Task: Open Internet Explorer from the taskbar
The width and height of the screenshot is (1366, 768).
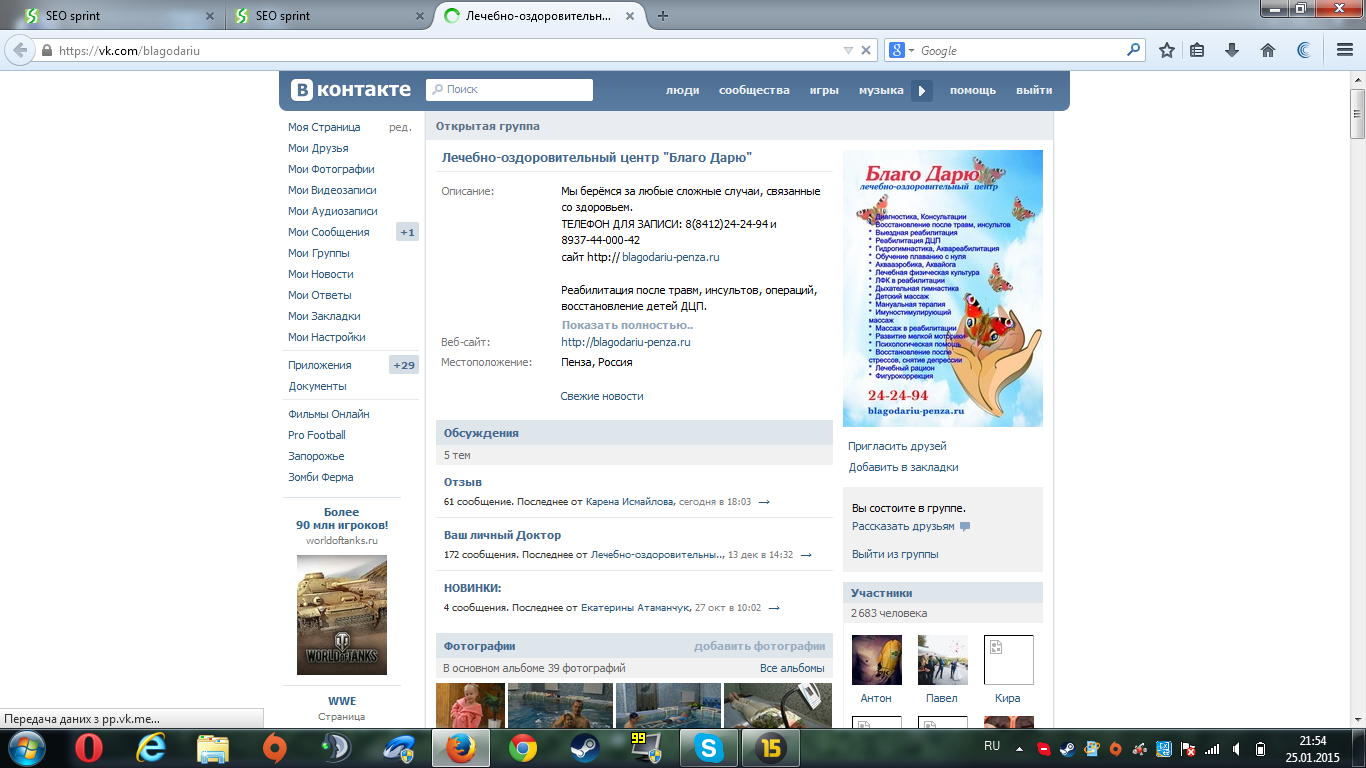Action: (152, 747)
